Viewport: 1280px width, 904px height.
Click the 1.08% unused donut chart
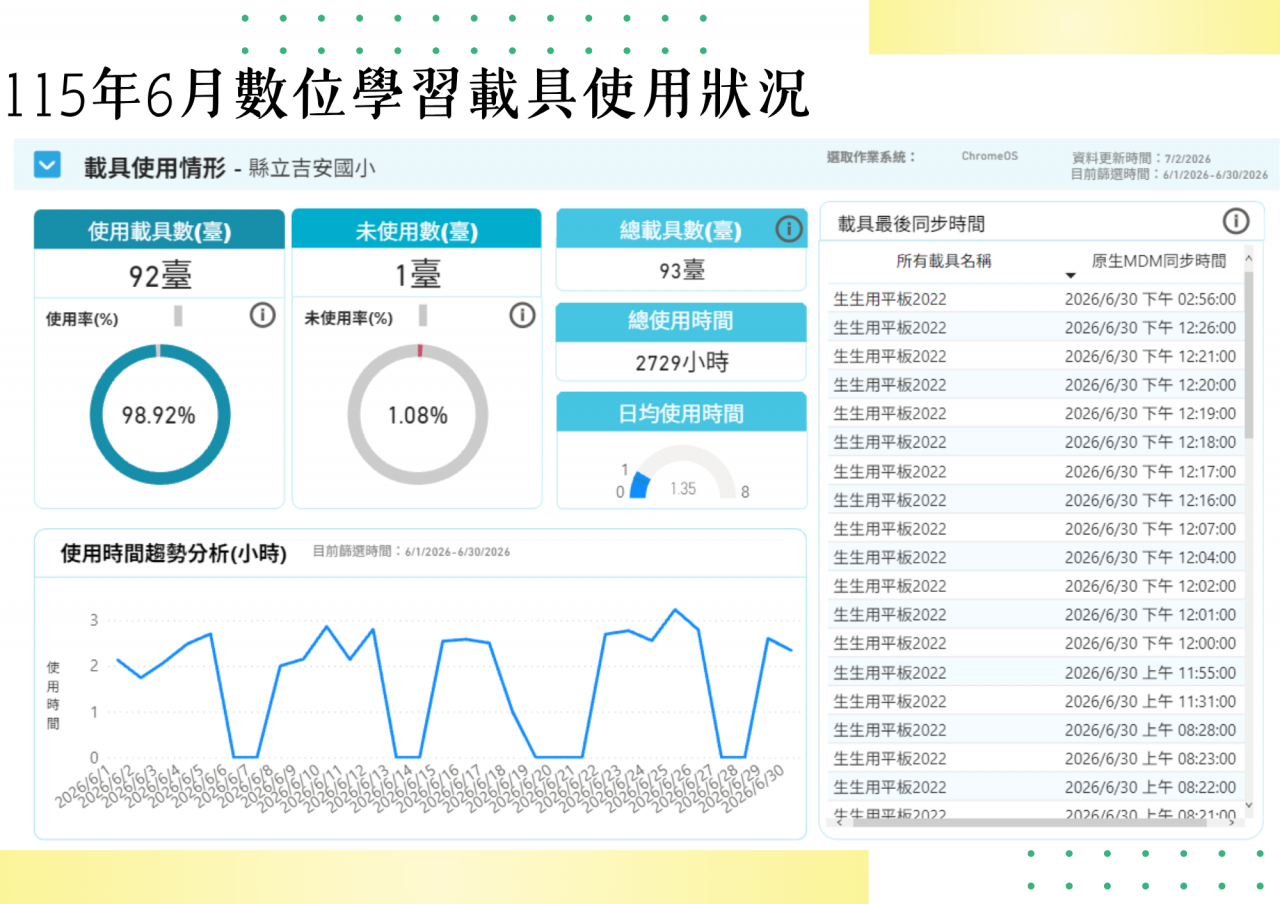pyautogui.click(x=418, y=415)
